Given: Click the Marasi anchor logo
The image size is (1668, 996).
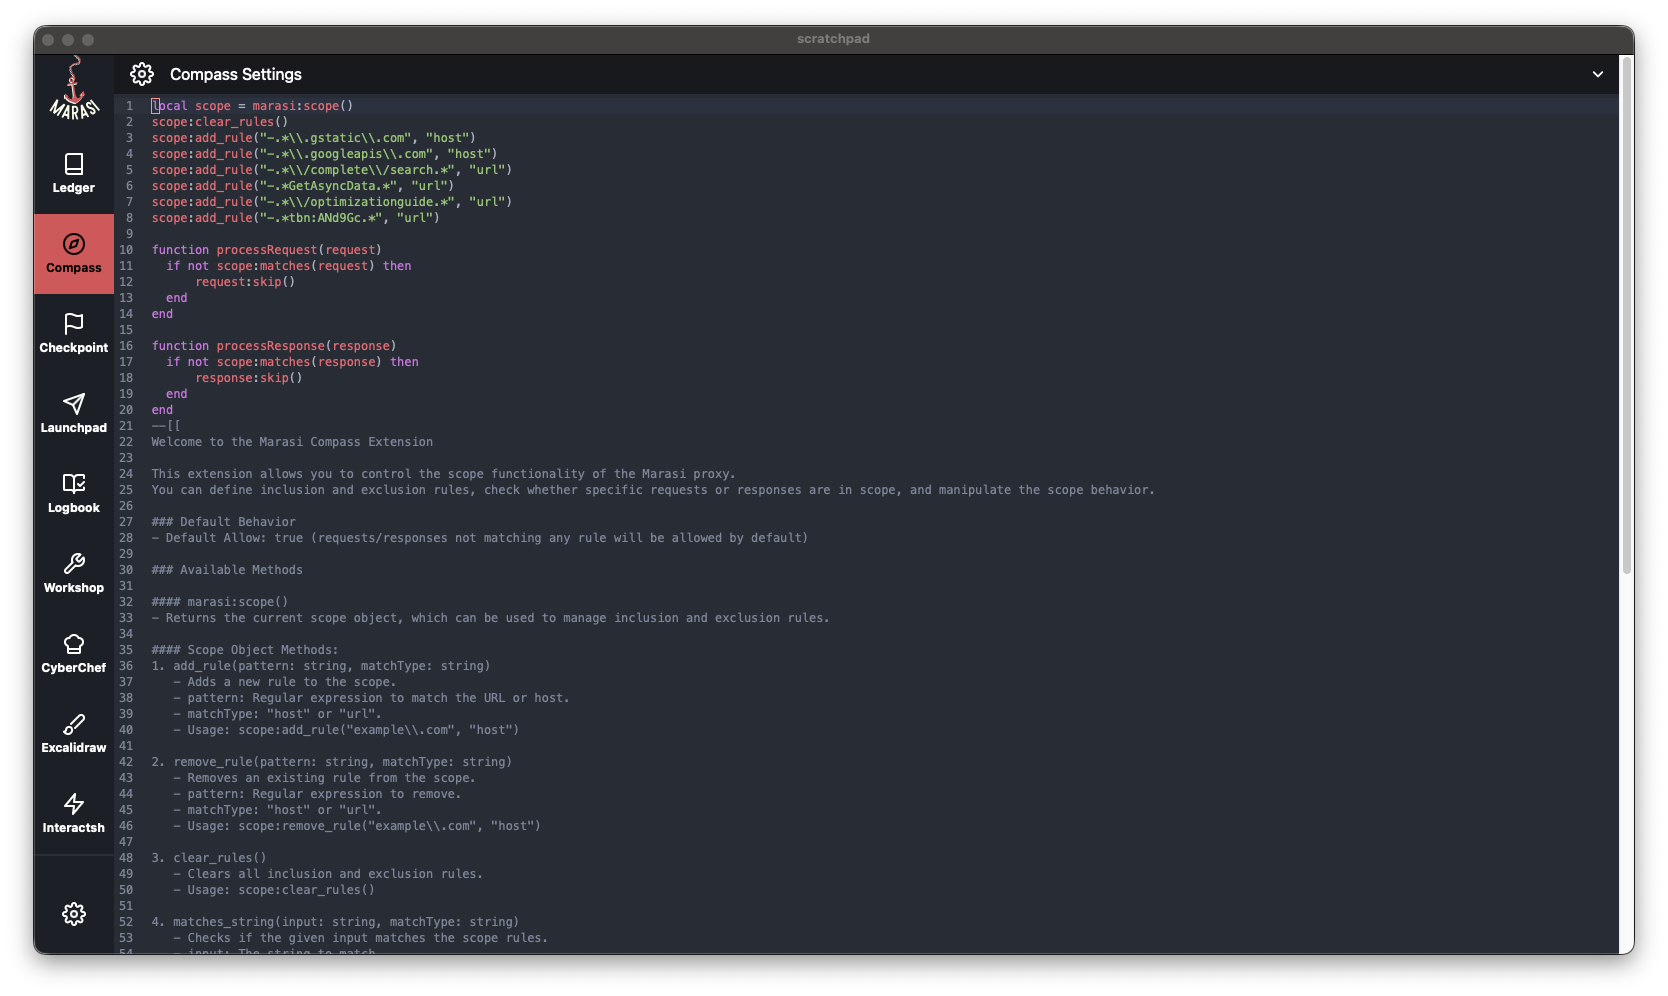Looking at the screenshot, I should point(74,90).
